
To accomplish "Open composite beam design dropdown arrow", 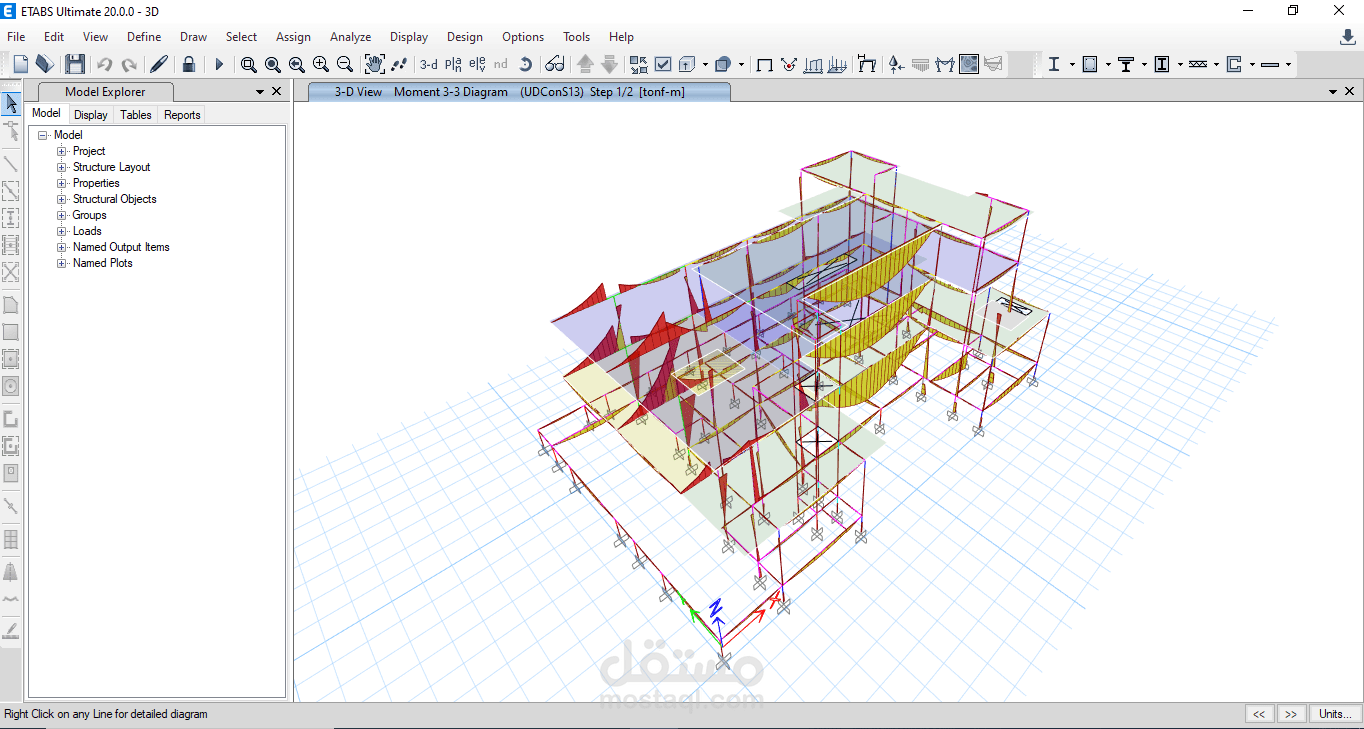I will pos(1144,64).
